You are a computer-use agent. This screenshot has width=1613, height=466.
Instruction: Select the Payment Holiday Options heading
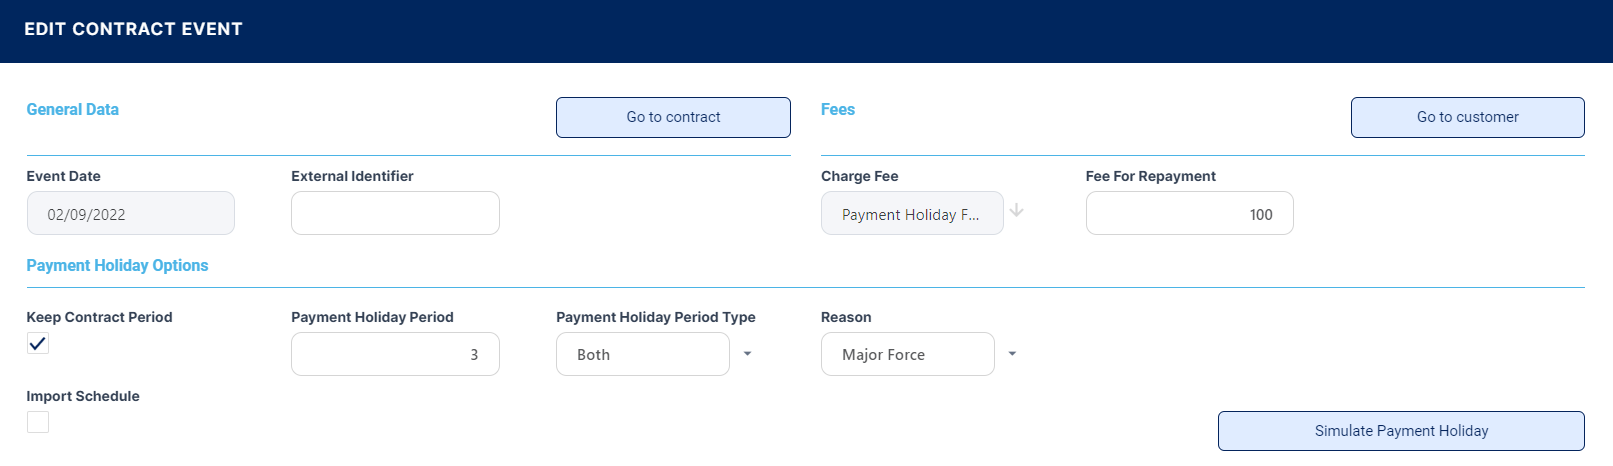[x=117, y=266]
